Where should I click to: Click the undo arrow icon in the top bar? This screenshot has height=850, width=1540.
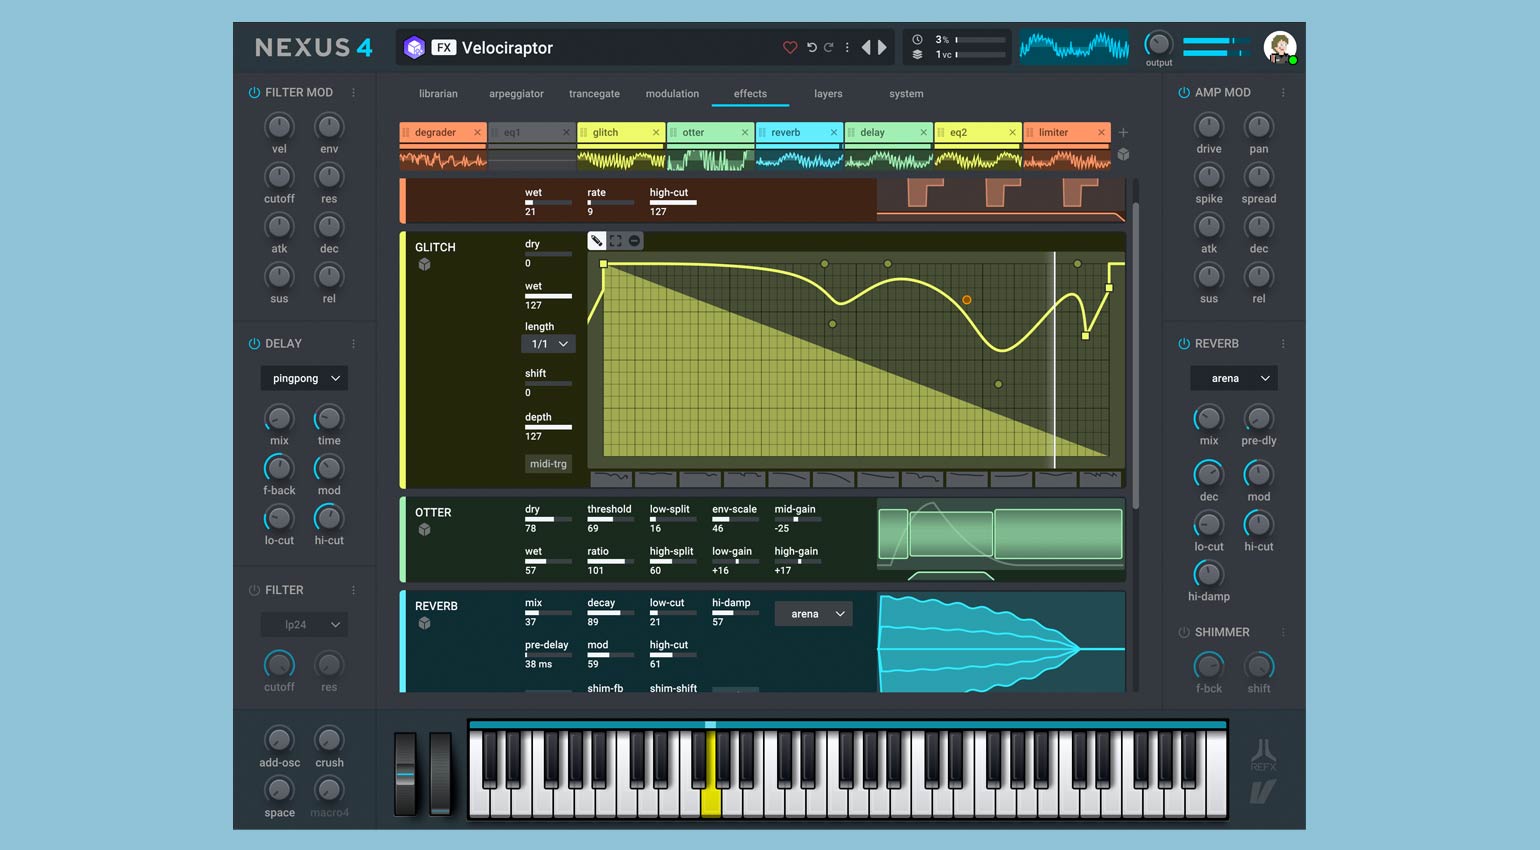coord(812,46)
